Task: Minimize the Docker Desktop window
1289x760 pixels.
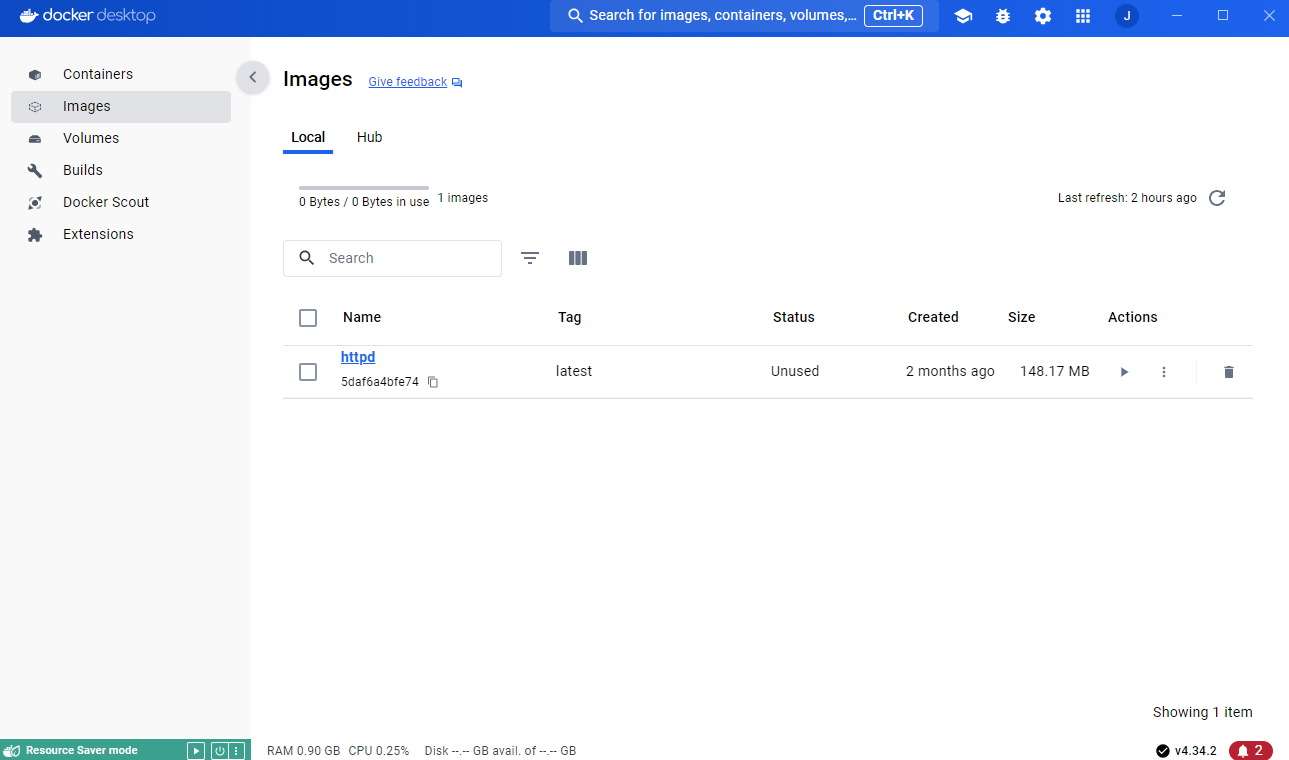Action: click(x=1177, y=16)
